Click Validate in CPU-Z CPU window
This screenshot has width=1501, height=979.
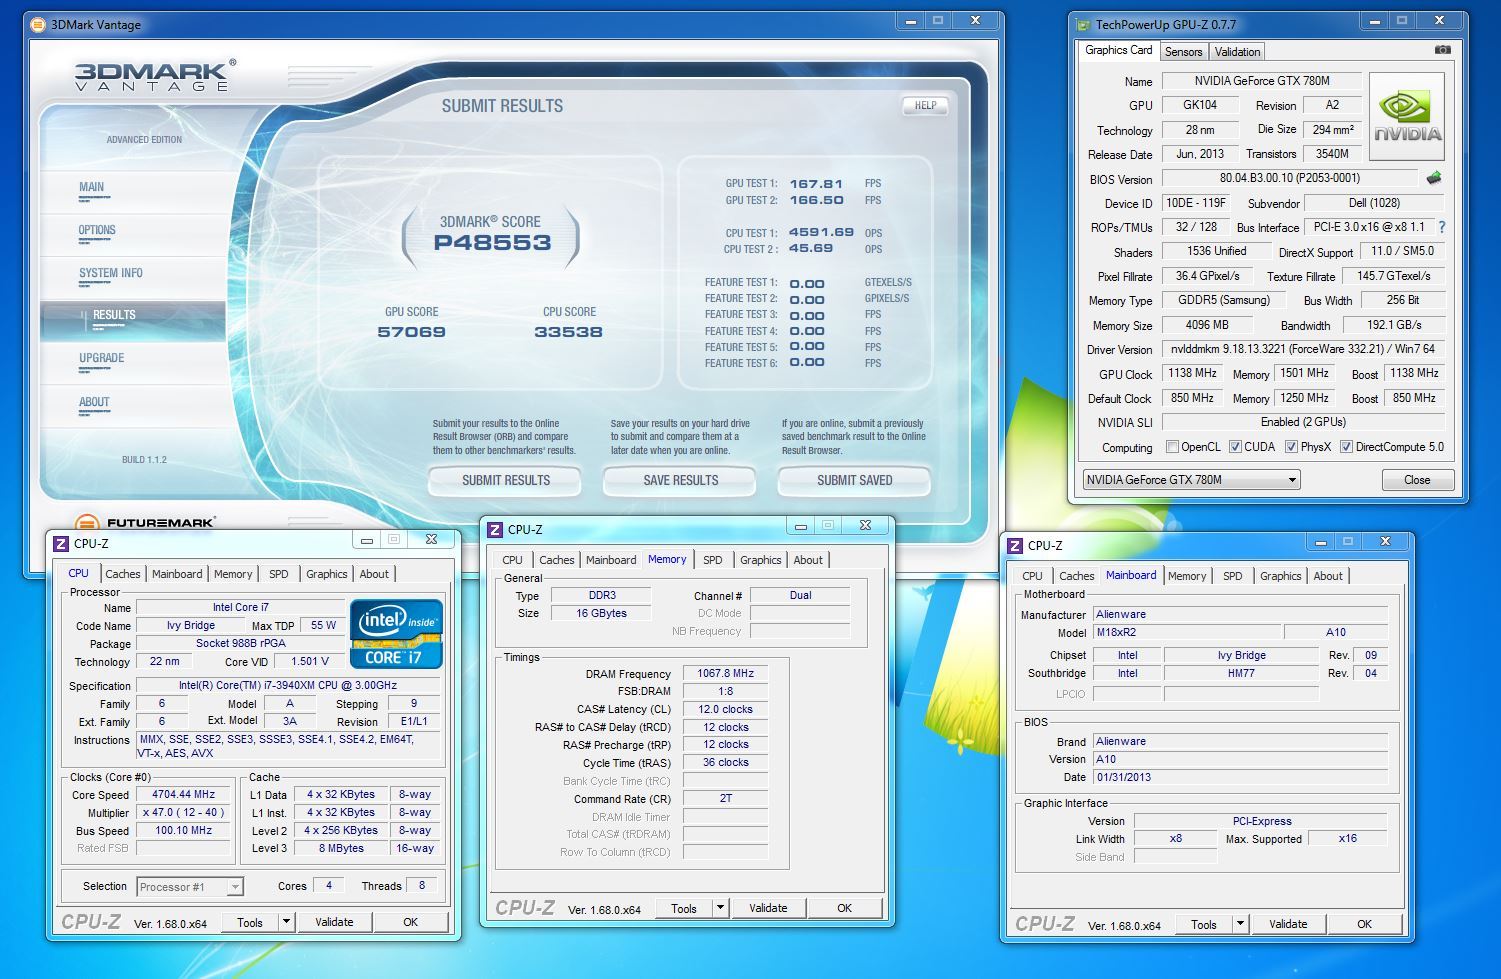pos(334,922)
